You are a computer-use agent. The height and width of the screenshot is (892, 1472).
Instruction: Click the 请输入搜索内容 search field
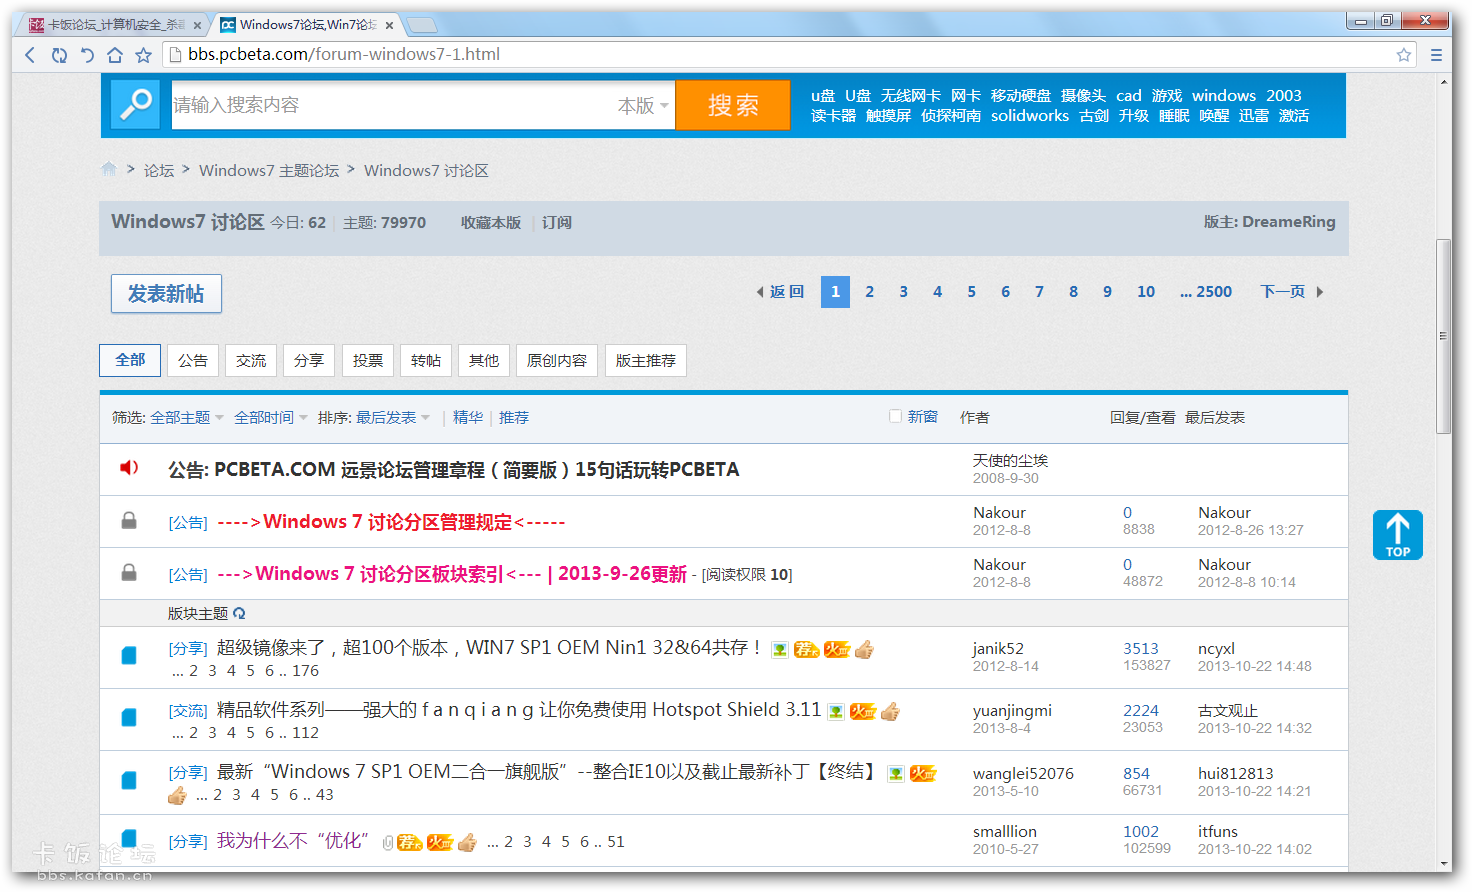point(392,105)
